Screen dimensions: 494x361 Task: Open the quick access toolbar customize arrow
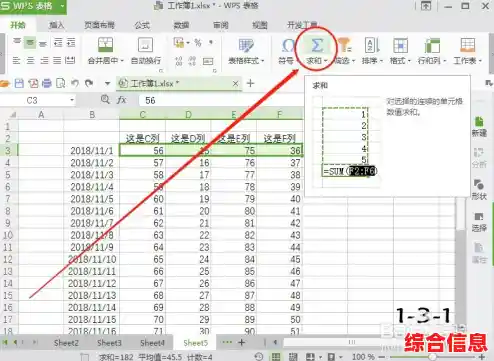point(107,83)
